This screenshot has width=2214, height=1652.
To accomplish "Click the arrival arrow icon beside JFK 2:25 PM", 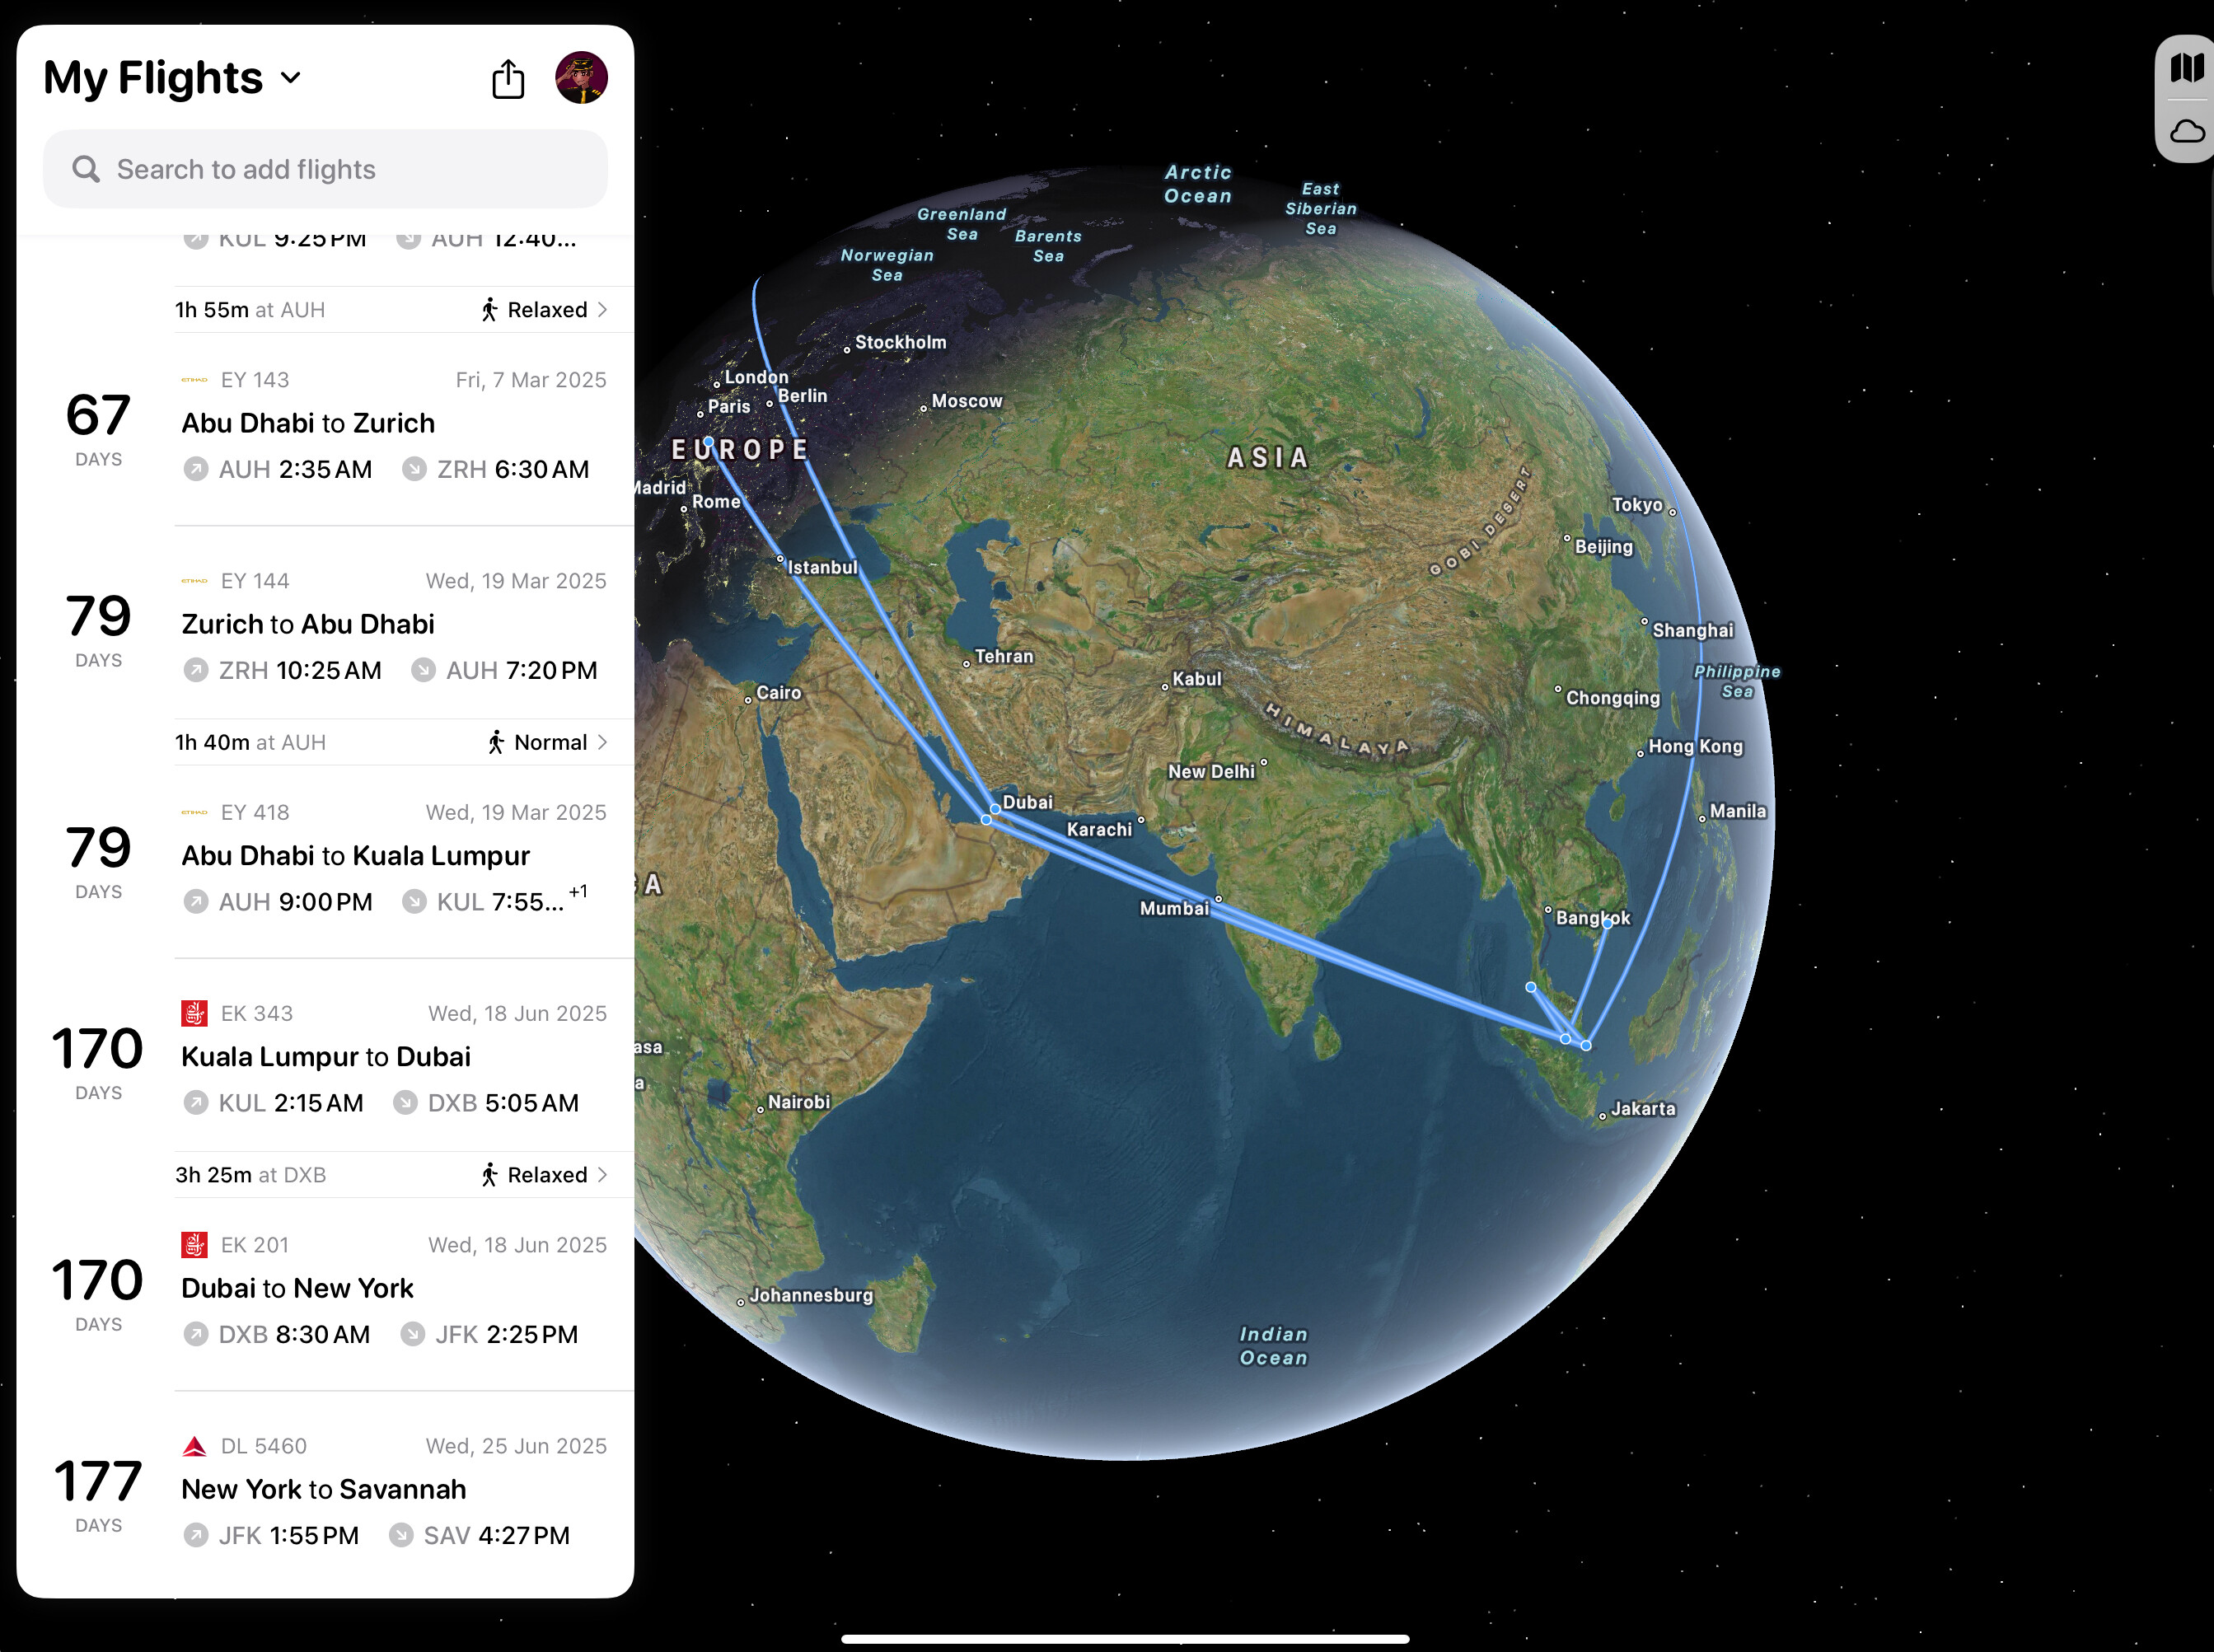I will click(x=412, y=1334).
